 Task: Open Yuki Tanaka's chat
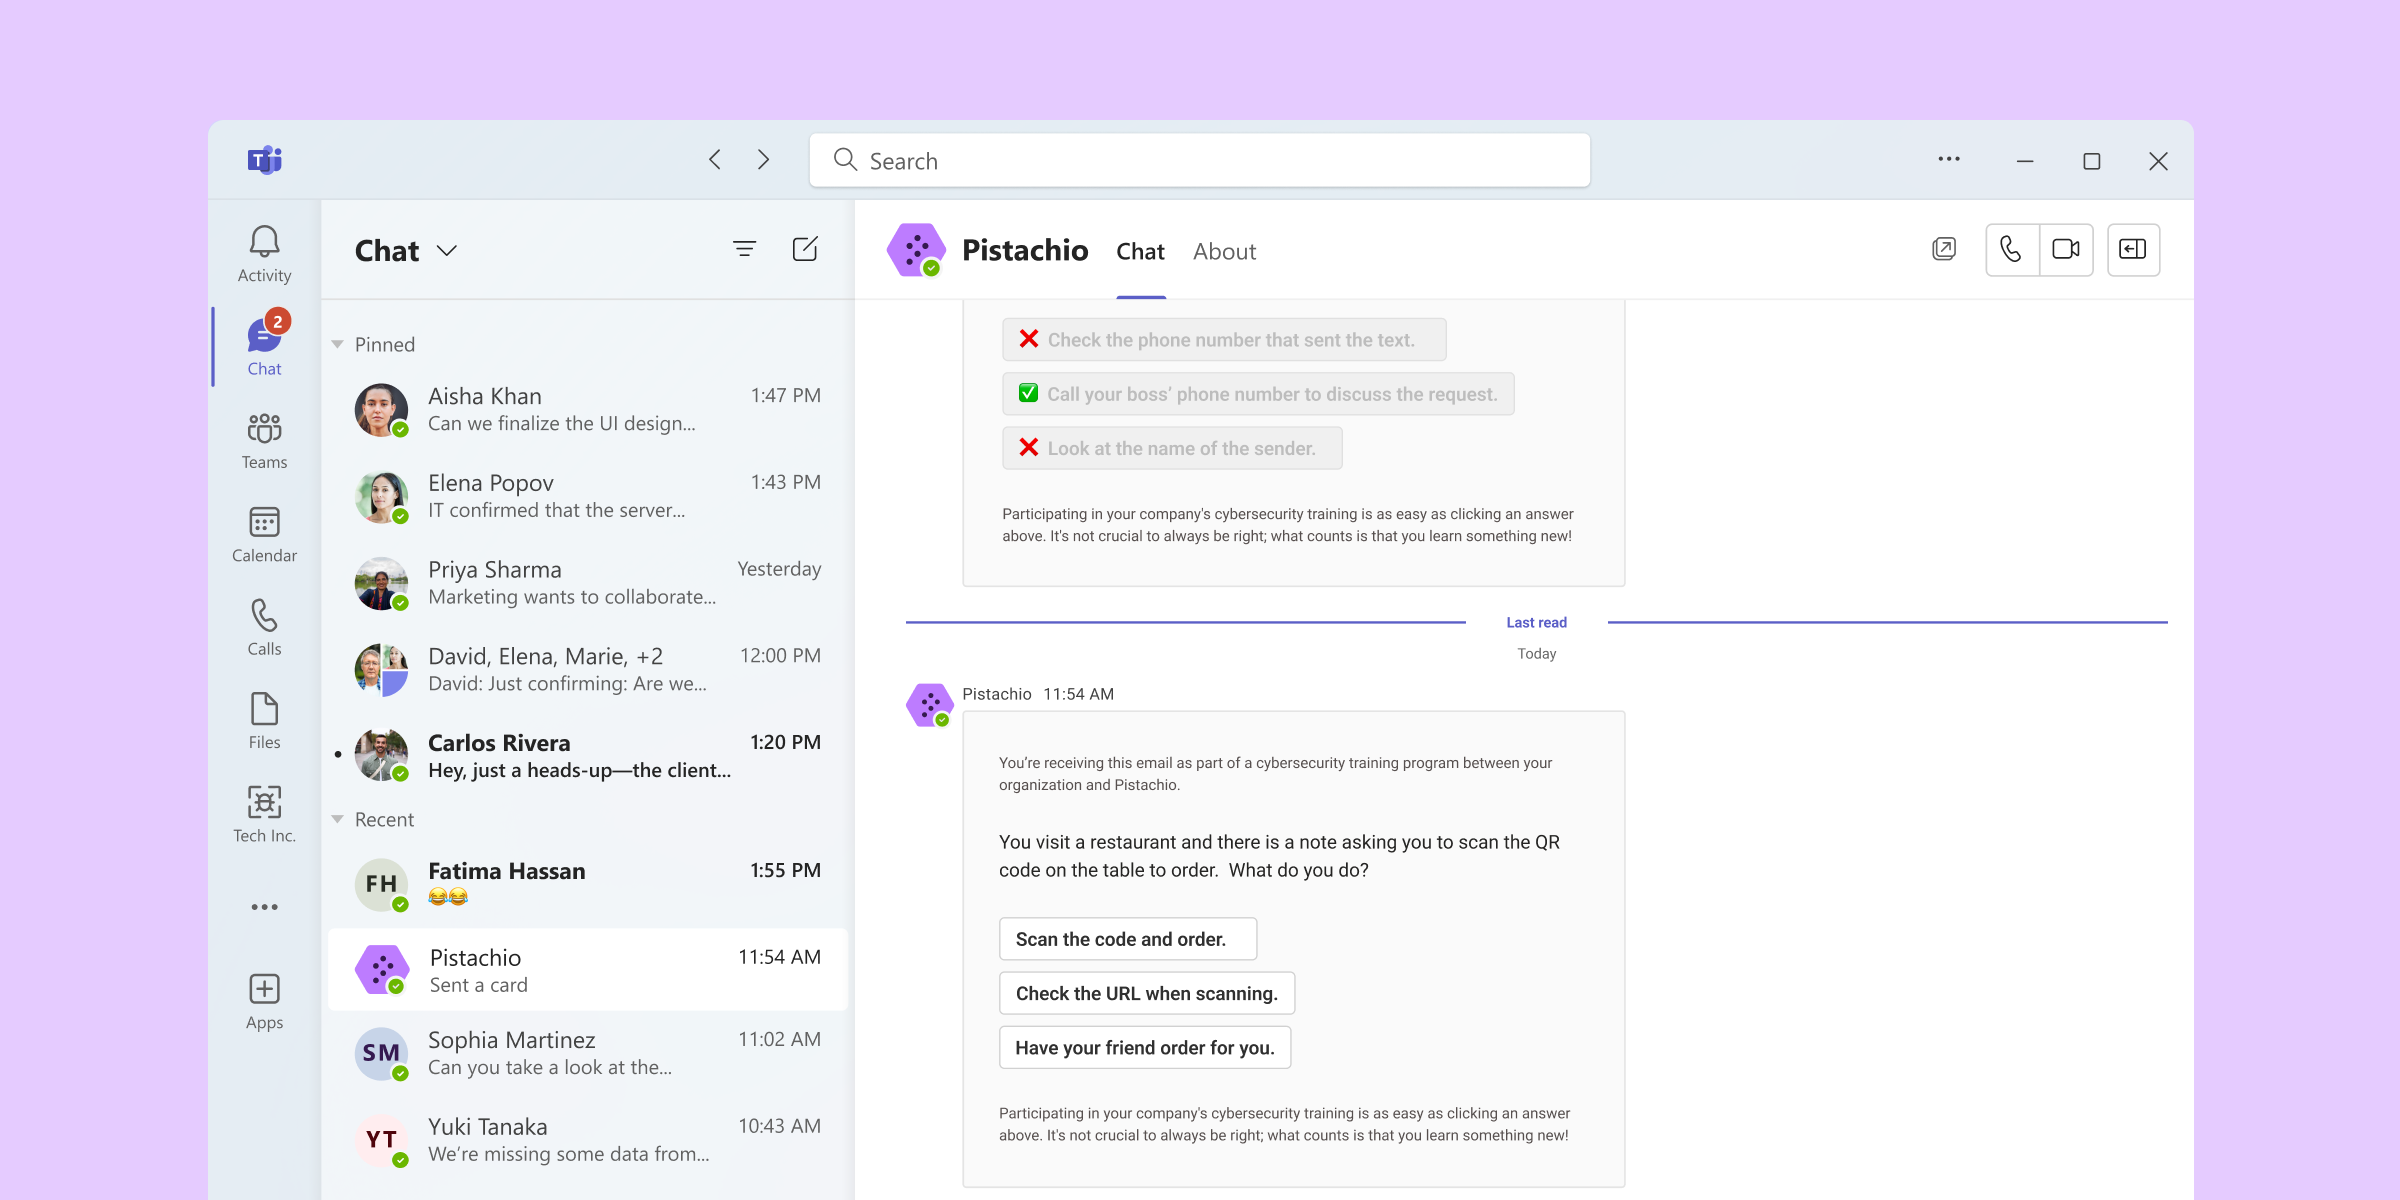[x=588, y=1140]
